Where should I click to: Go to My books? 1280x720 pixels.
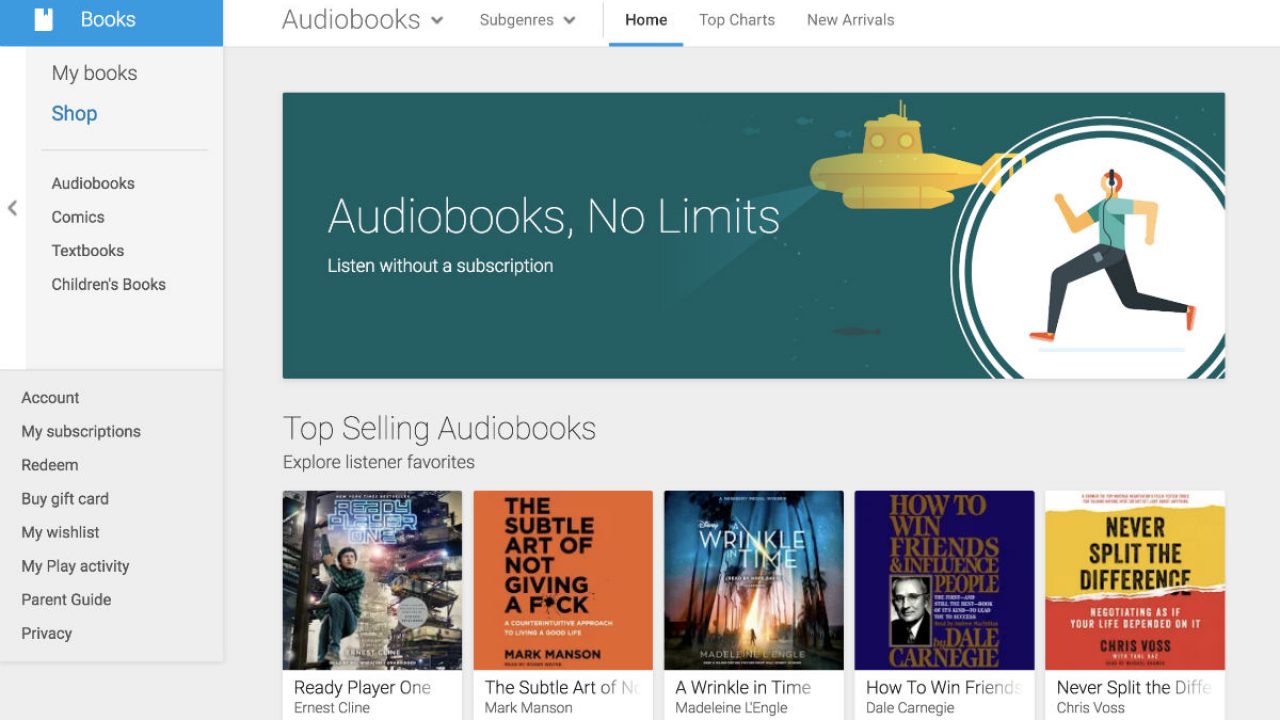click(94, 73)
